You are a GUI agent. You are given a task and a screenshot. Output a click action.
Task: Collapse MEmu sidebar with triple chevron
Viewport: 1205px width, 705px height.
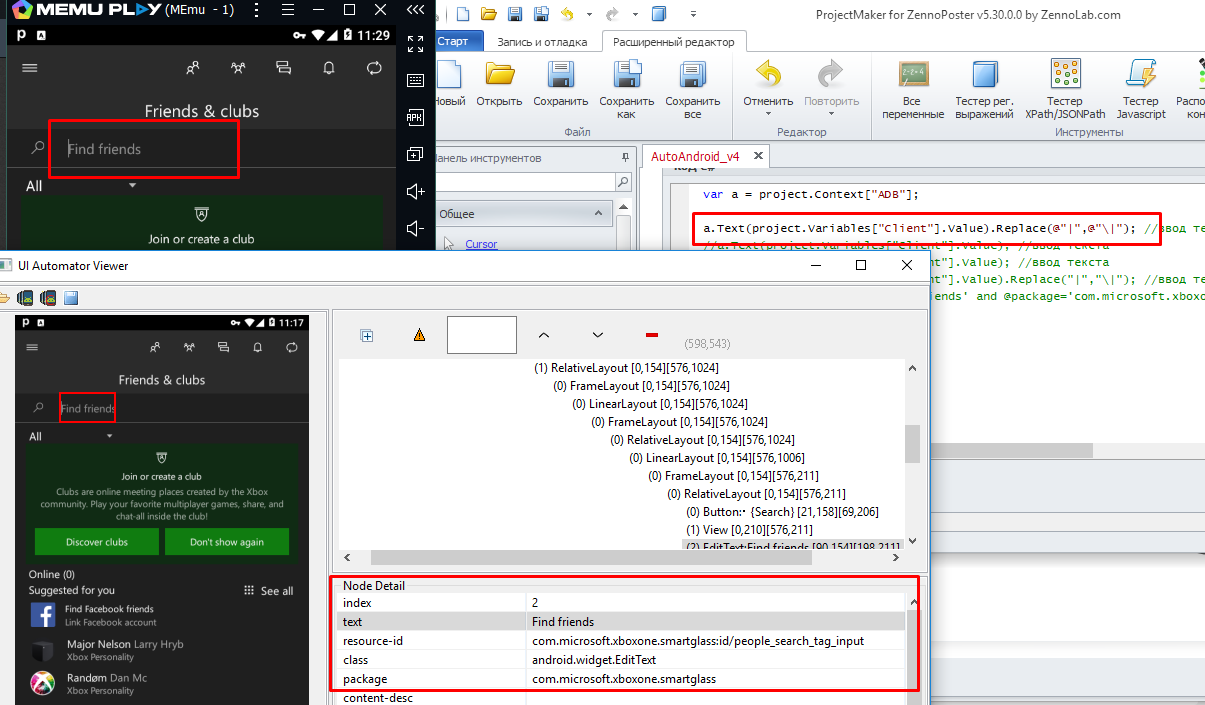pyautogui.click(x=415, y=10)
